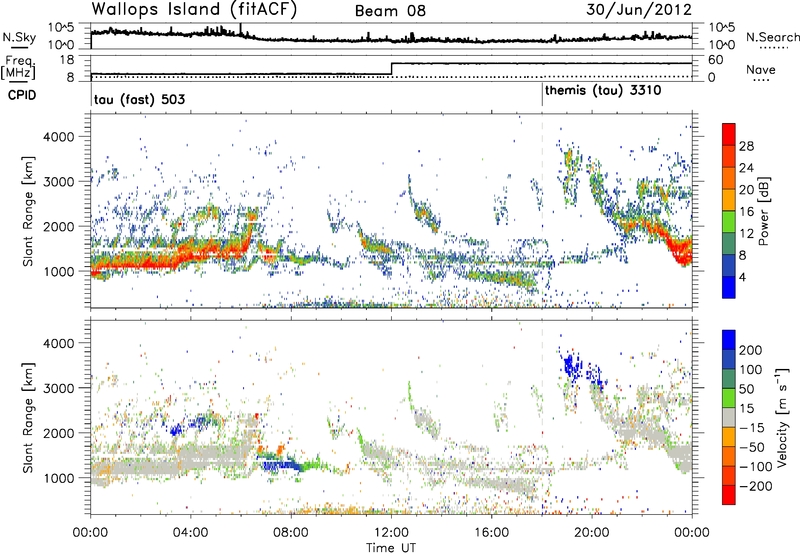
Task: Select the 'Freq. [MHz]' axis label
Action: point(18,67)
